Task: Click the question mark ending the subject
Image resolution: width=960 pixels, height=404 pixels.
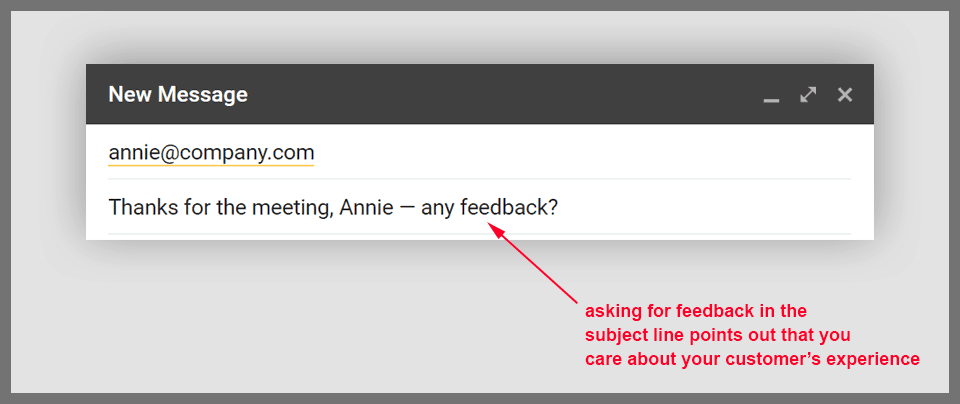Action: pos(552,208)
